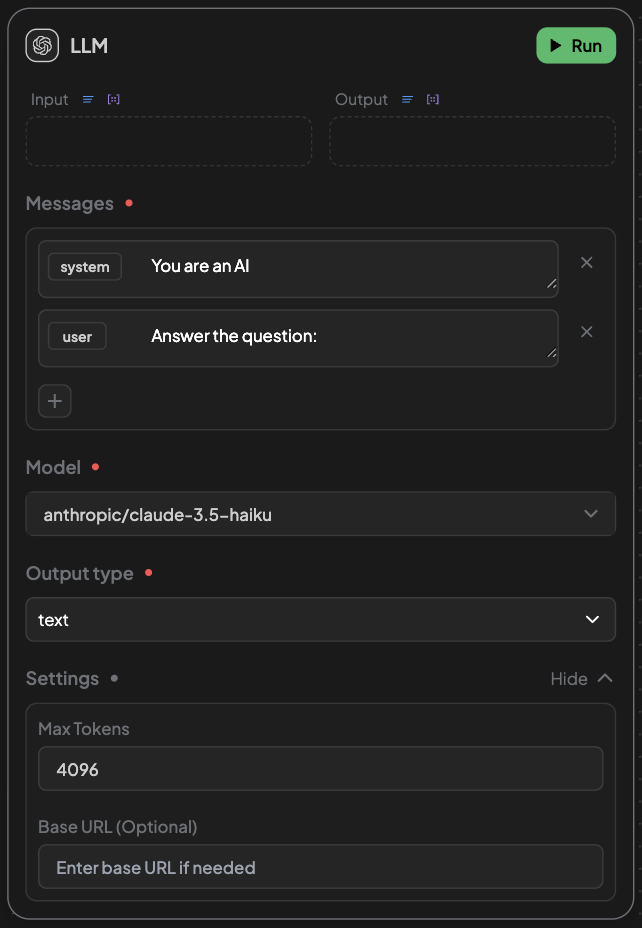Screen dimensions: 642x928
Task: Focus the Max Tokens field showing 4096
Action: coord(321,769)
